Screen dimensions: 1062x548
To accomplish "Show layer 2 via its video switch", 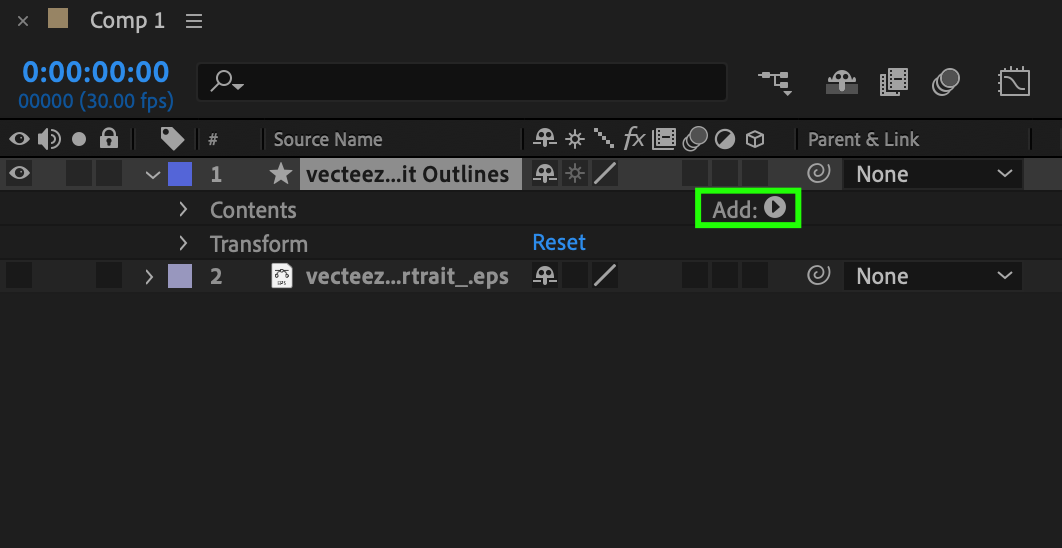I will click(x=20, y=276).
